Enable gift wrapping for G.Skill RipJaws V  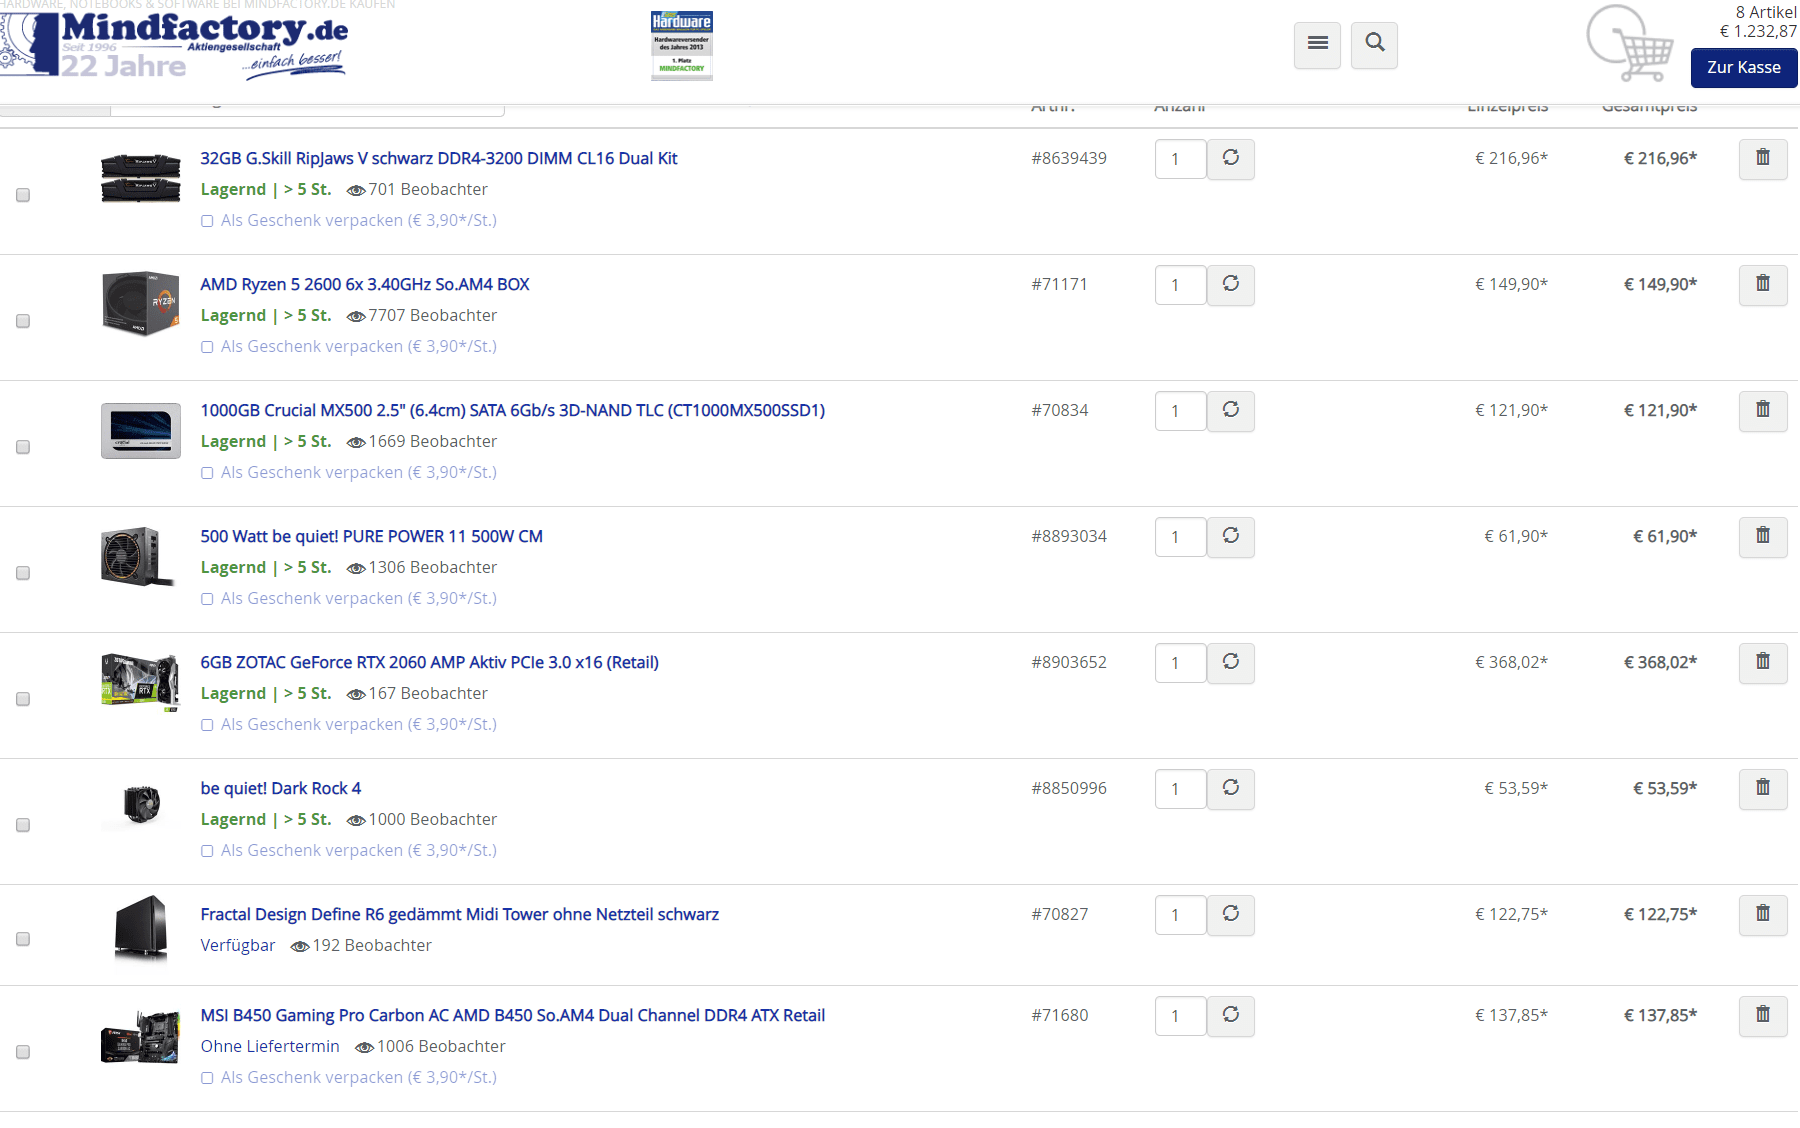(x=207, y=221)
